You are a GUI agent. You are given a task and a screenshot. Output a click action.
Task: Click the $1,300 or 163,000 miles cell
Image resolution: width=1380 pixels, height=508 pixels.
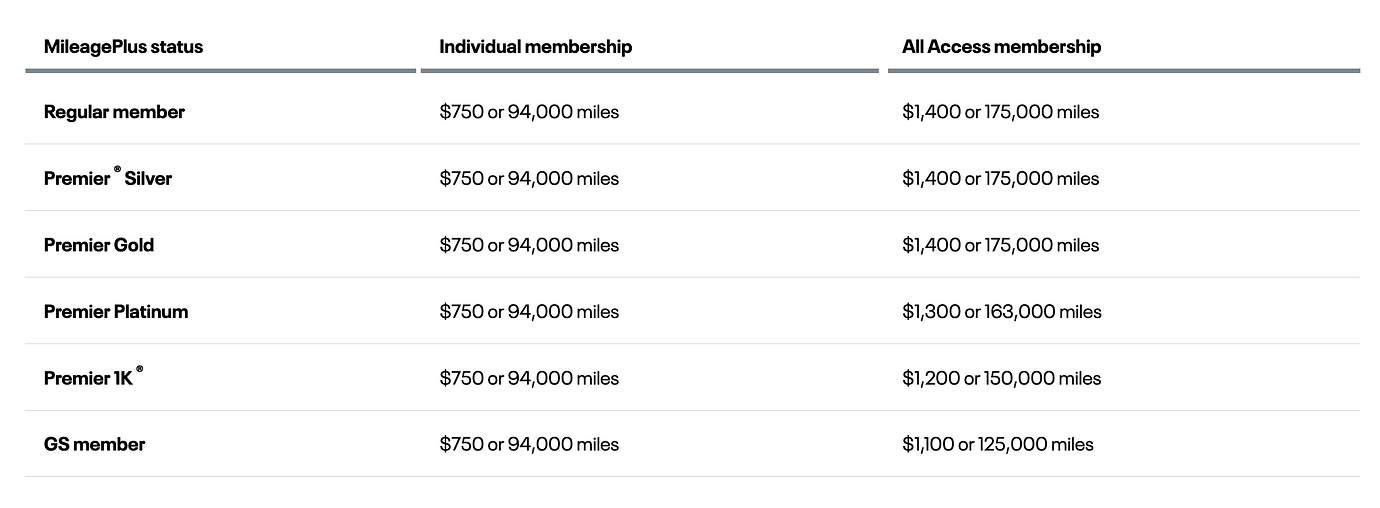1001,312
